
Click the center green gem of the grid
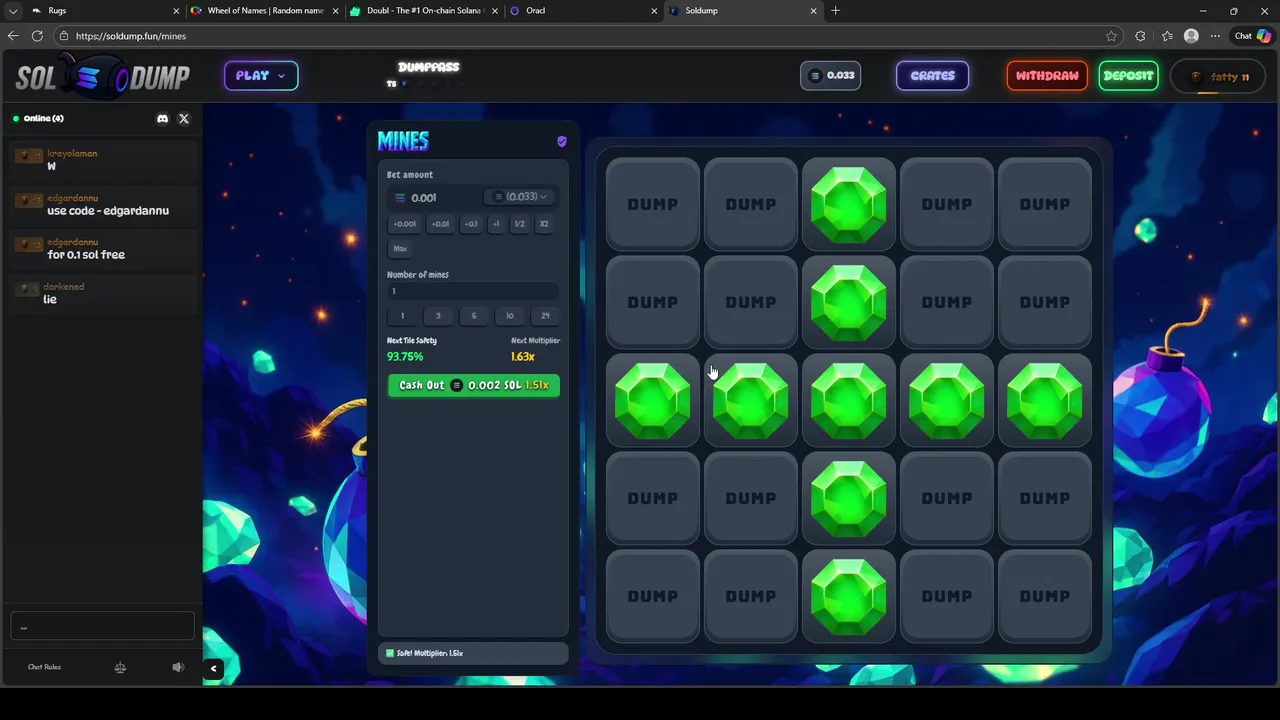tap(849, 400)
